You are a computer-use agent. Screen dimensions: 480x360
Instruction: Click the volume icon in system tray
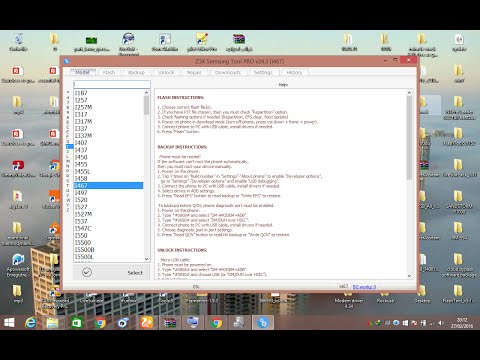coord(441,323)
